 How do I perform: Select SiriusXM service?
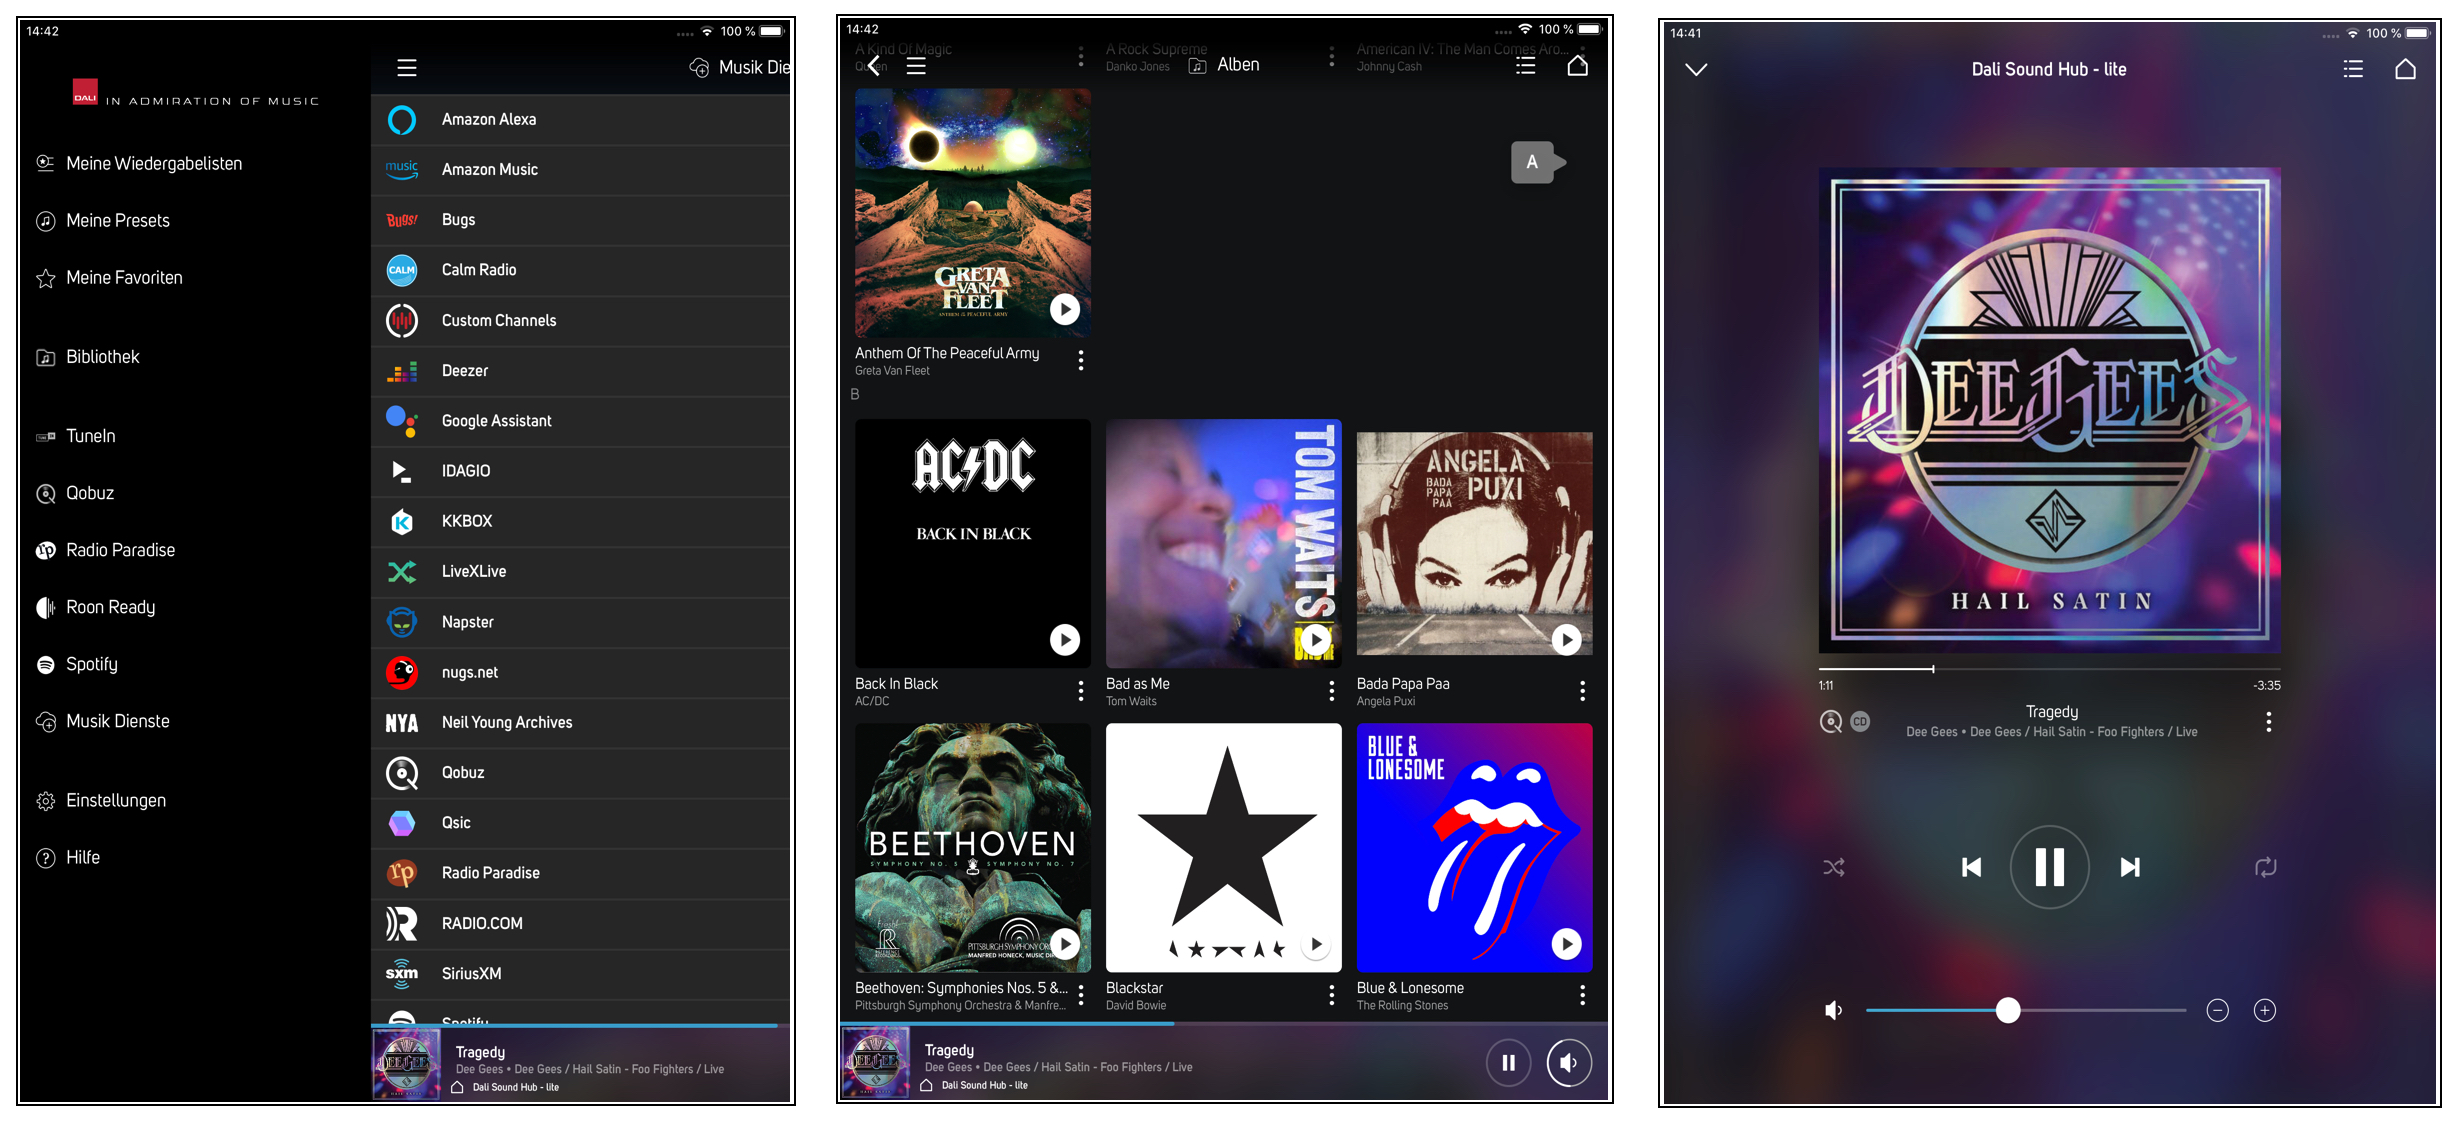point(580,974)
